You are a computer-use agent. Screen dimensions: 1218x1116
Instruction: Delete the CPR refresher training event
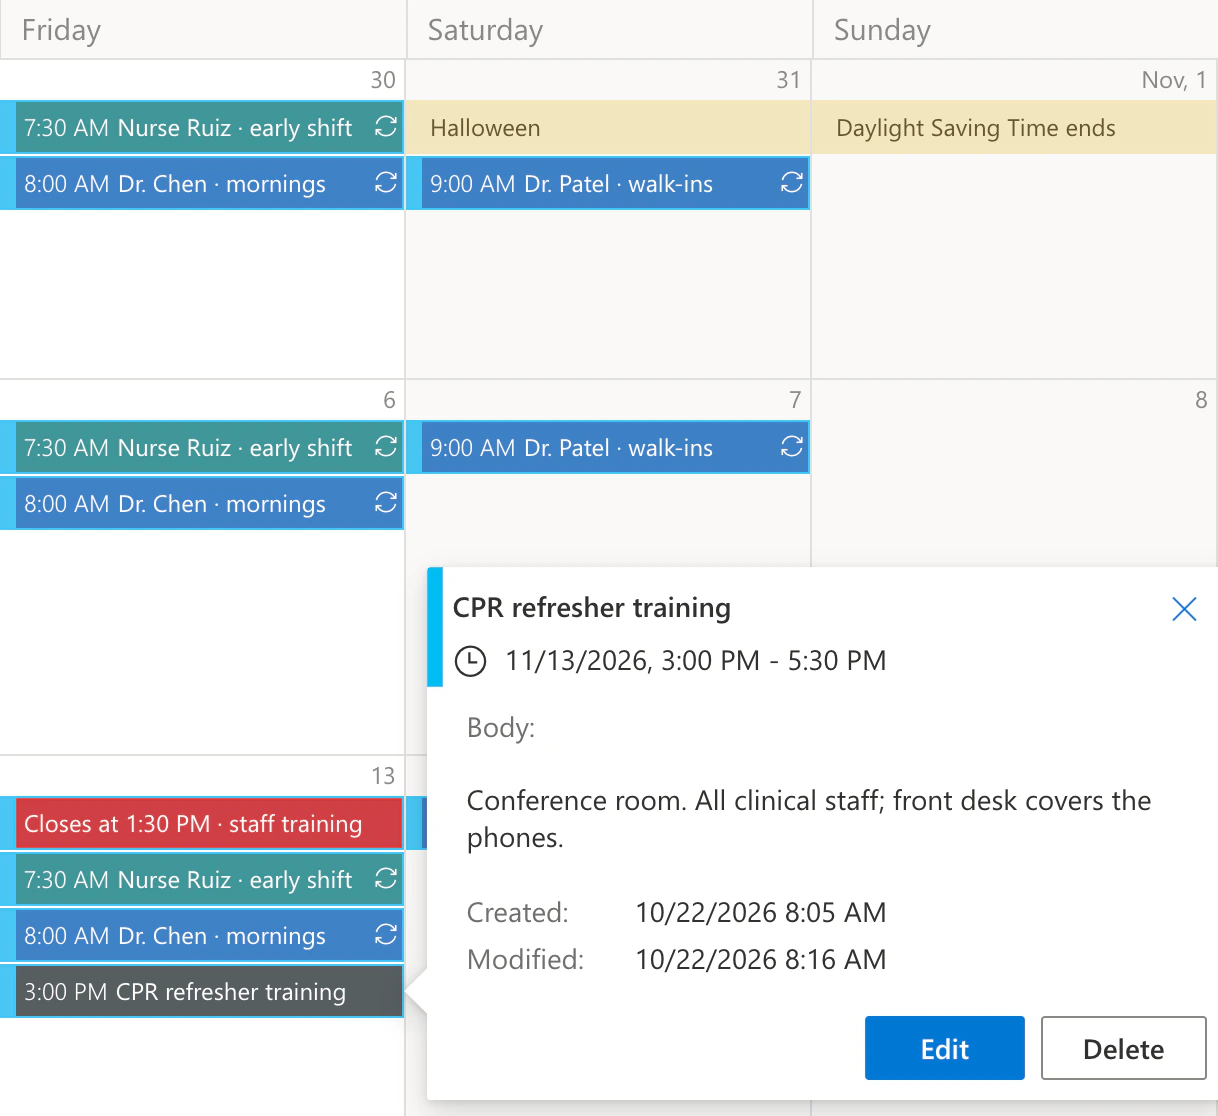coord(1124,1048)
